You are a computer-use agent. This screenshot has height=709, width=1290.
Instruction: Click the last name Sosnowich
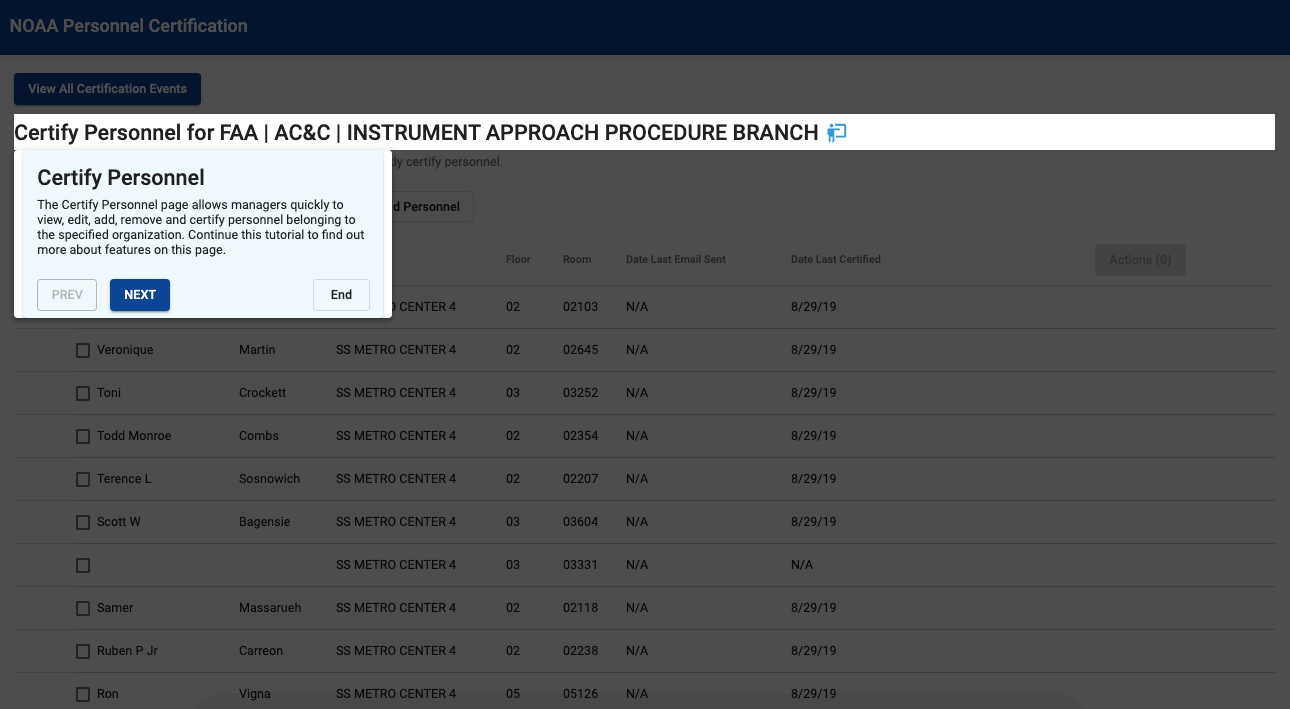pyautogui.click(x=270, y=479)
